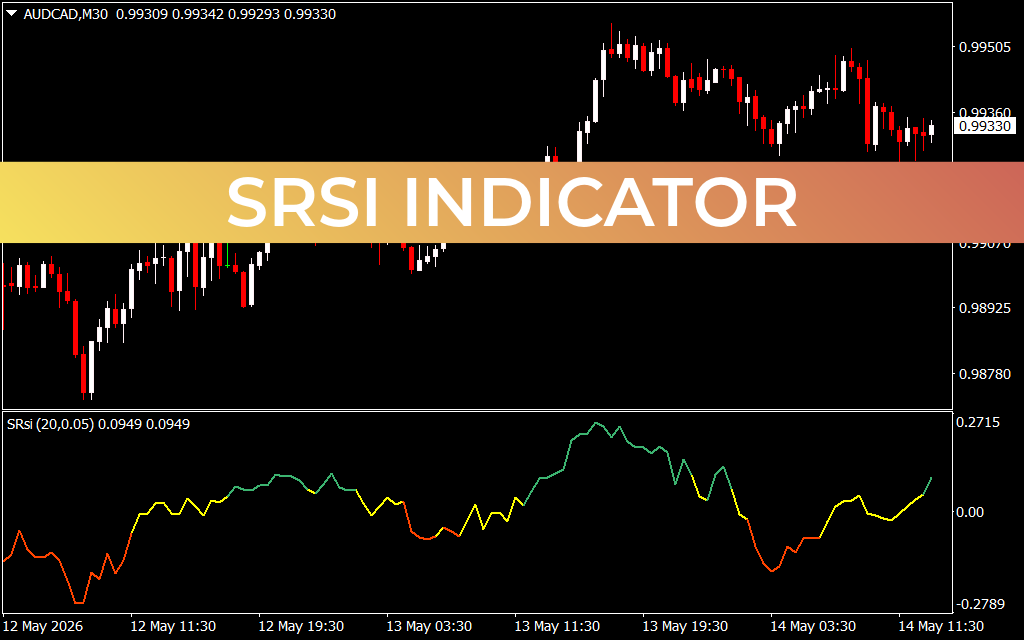This screenshot has height=640, width=1024.
Task: Click the 0.98780 price axis label
Action: [x=985, y=374]
